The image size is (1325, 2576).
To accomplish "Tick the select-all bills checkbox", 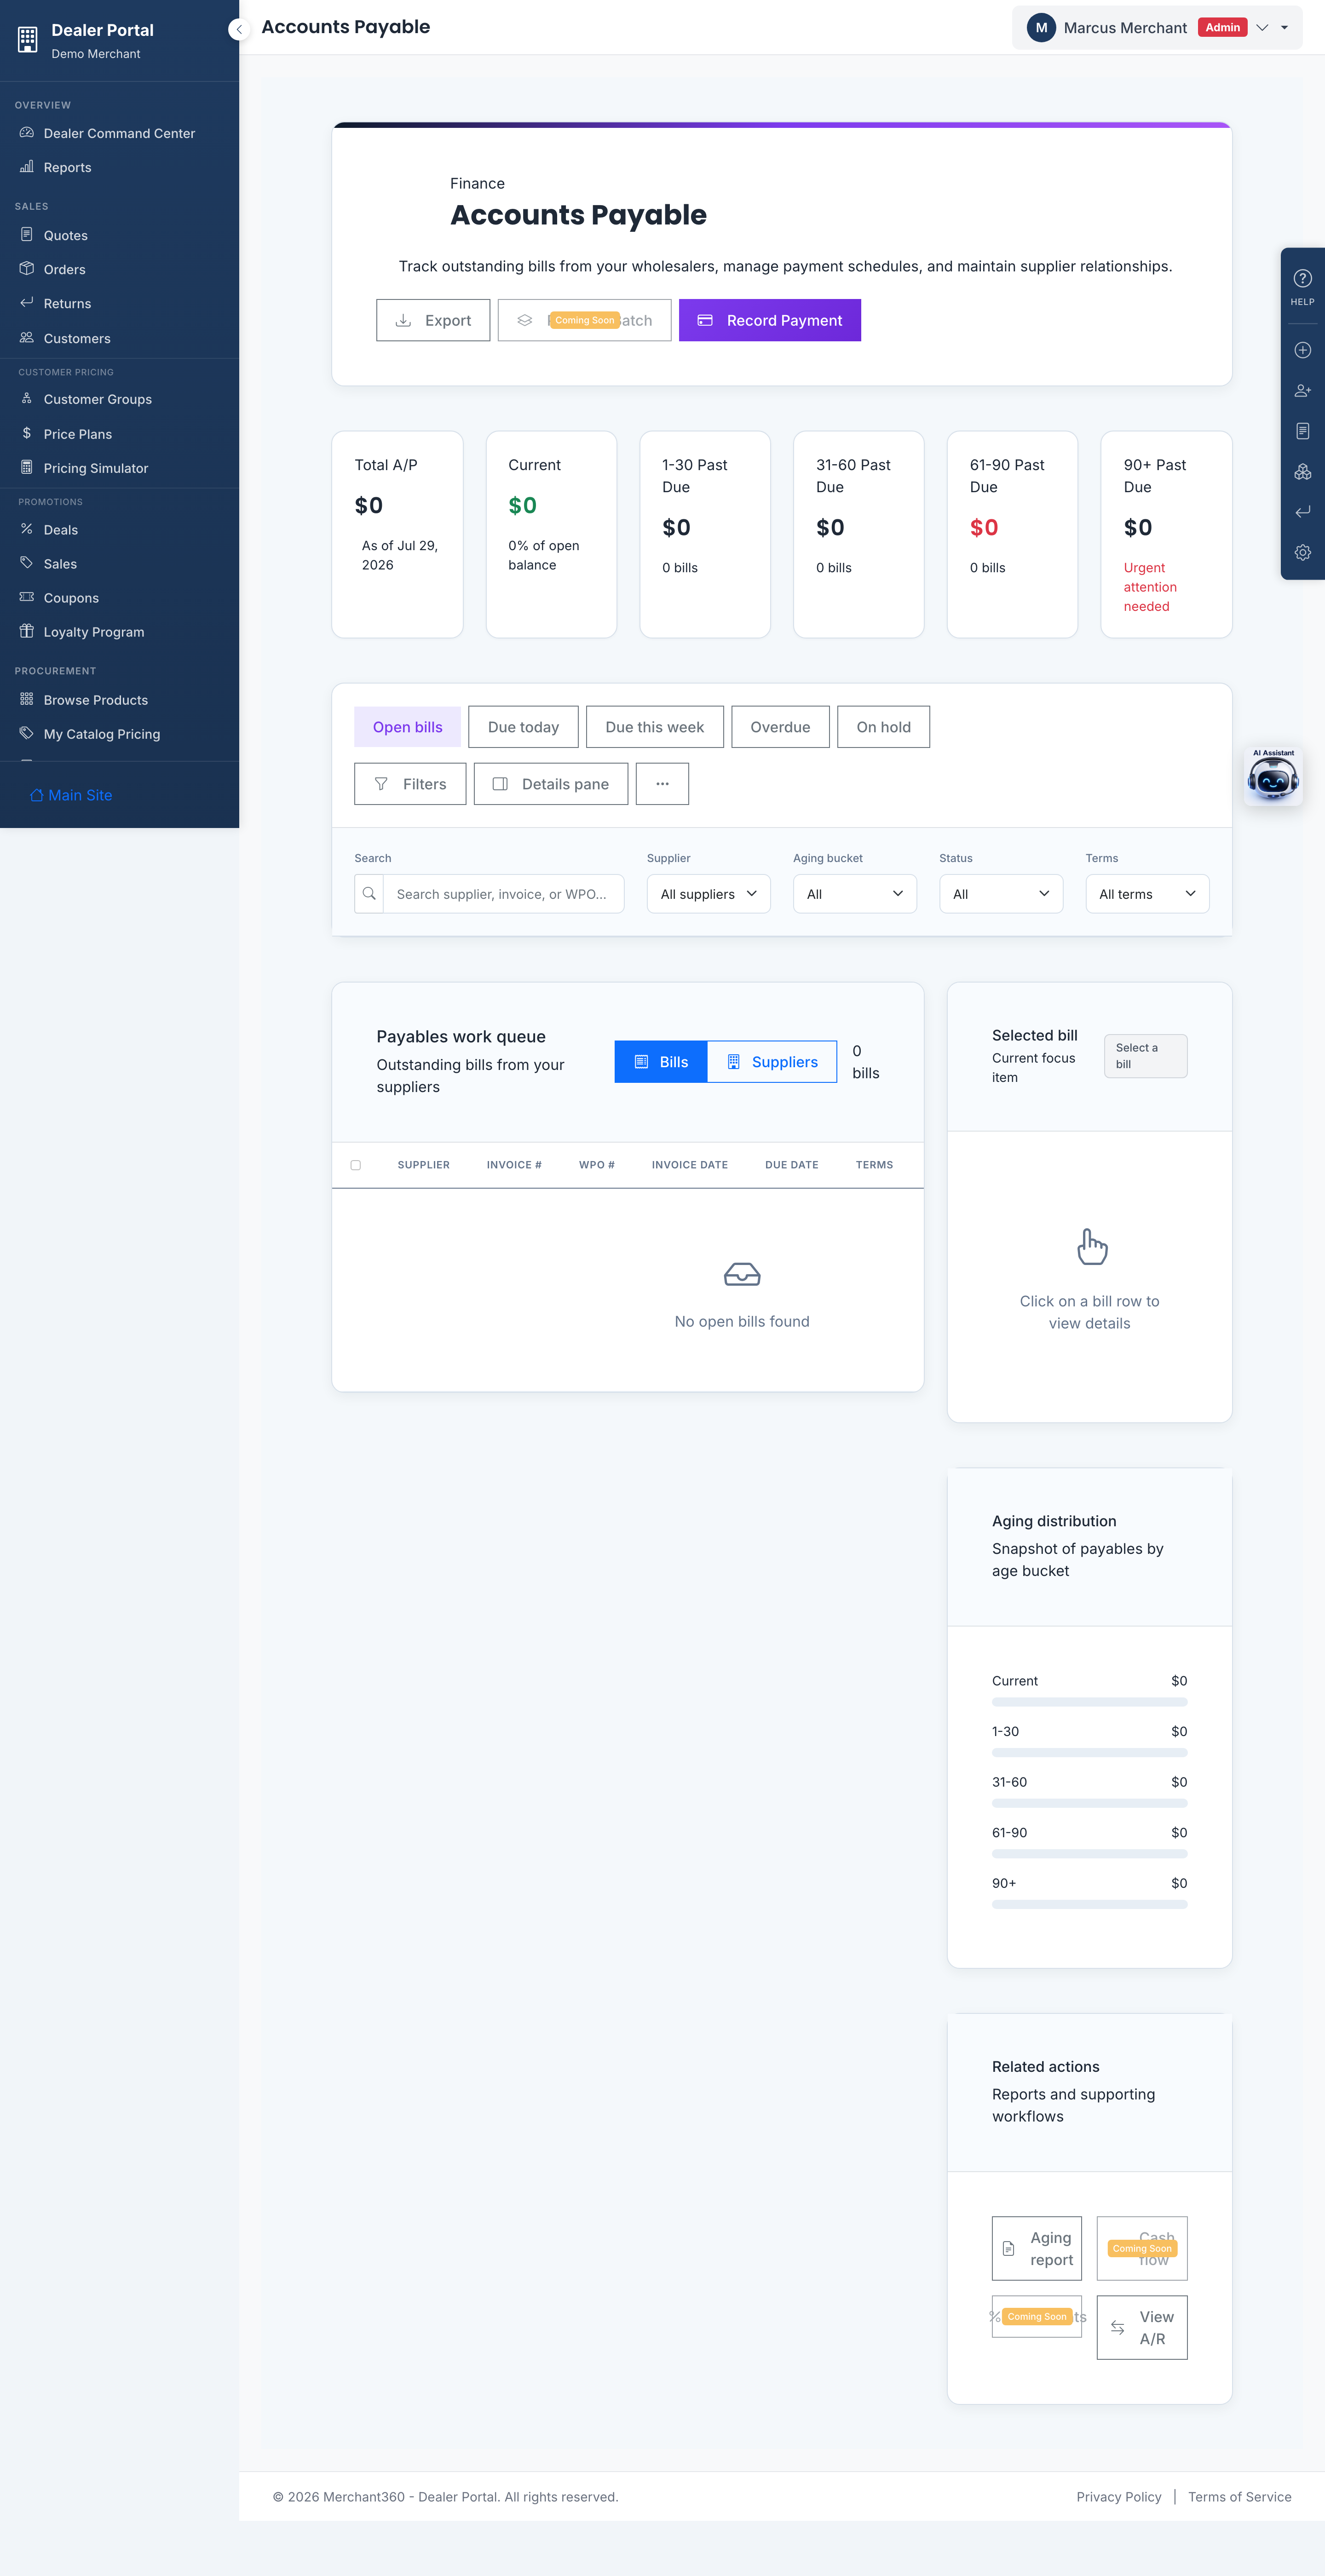I will (x=356, y=1165).
